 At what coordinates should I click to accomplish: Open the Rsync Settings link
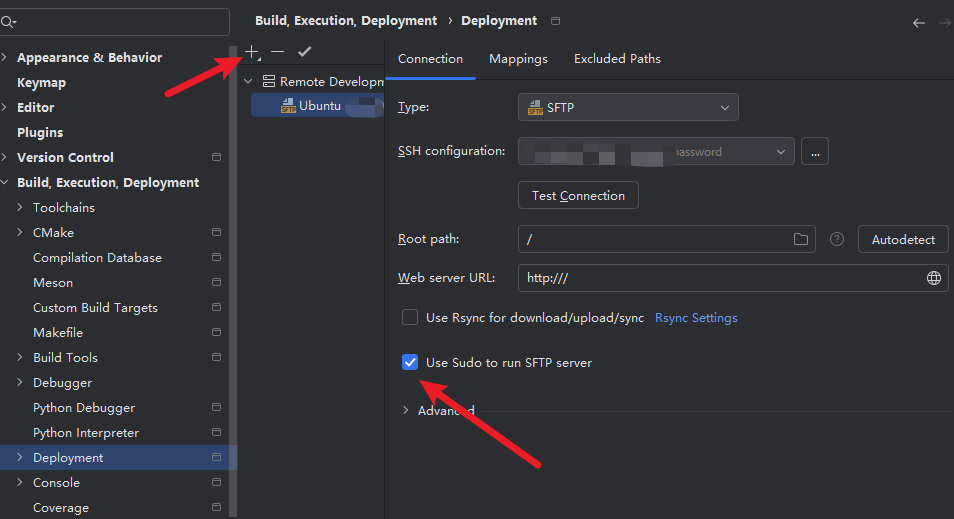pyautogui.click(x=696, y=318)
